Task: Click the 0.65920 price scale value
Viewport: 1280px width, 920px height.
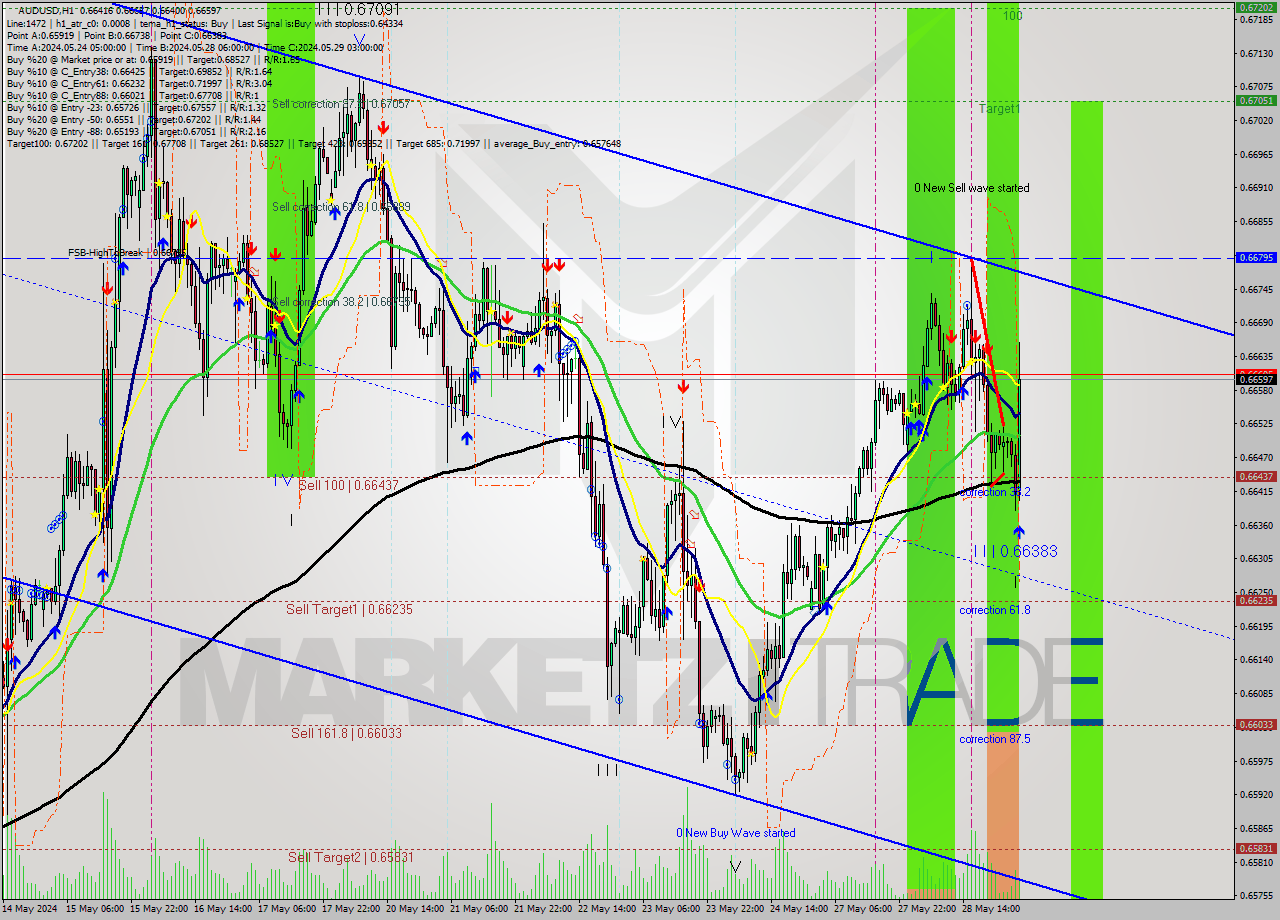Action: pyautogui.click(x=1255, y=795)
